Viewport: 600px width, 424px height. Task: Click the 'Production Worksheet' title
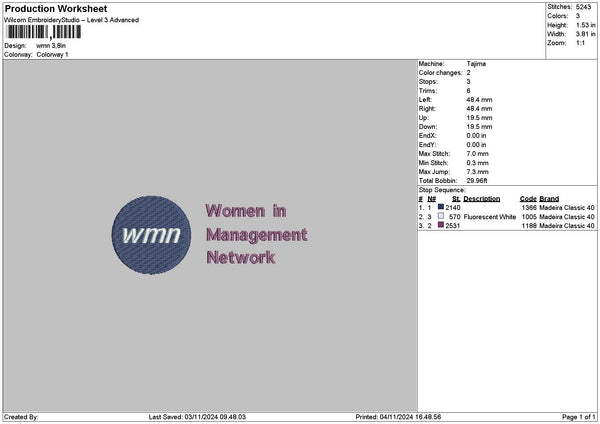[x=56, y=8]
